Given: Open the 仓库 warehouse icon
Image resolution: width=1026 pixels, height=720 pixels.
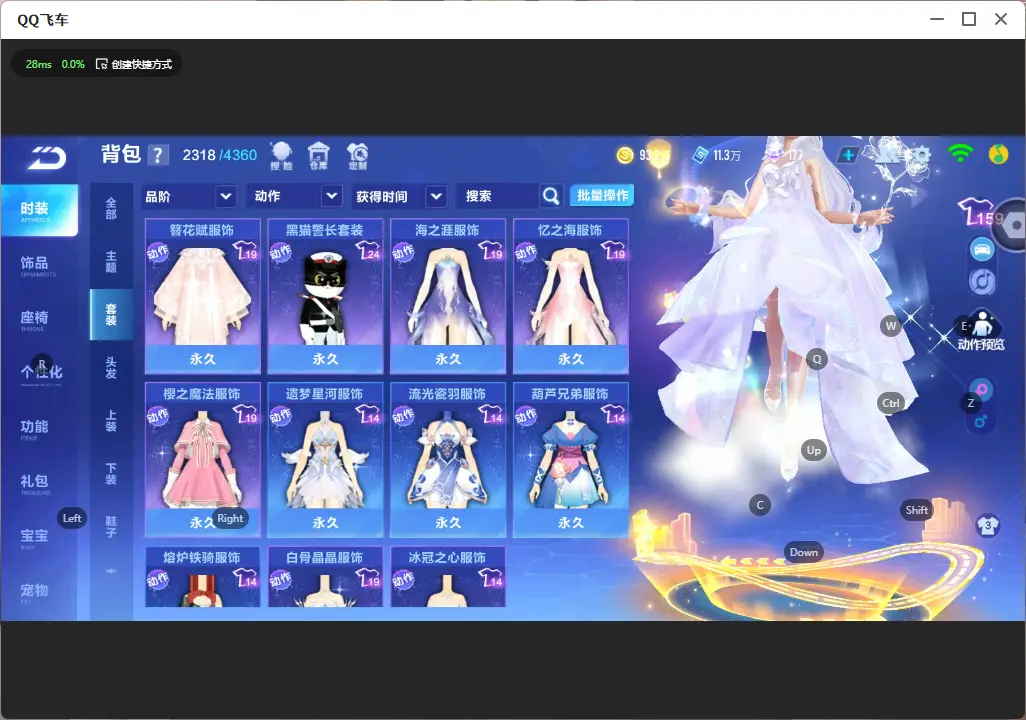Looking at the screenshot, I should pos(319,156).
